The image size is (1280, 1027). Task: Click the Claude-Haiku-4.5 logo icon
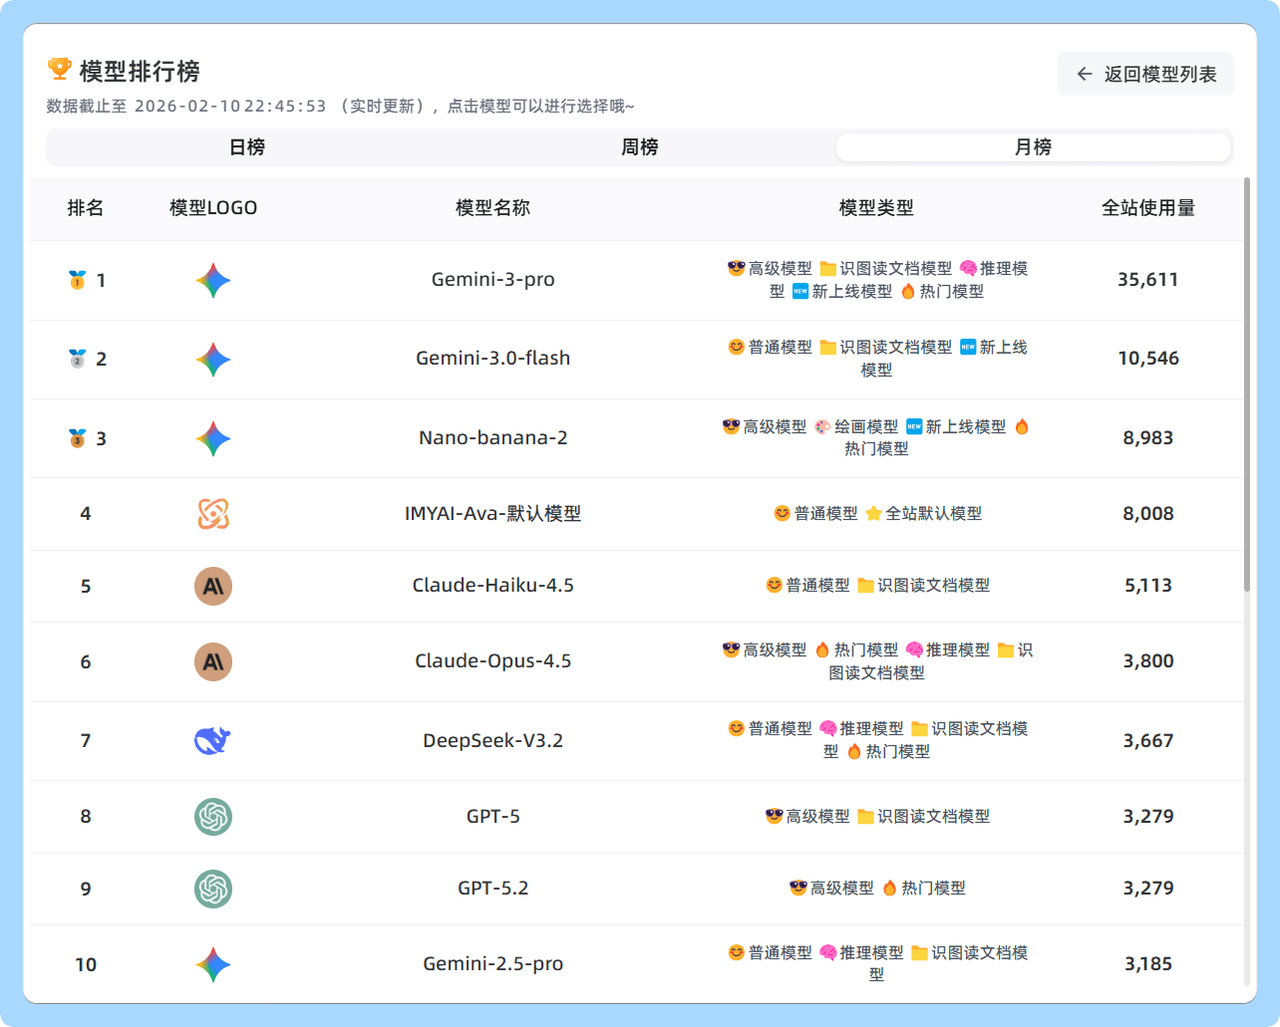213,586
